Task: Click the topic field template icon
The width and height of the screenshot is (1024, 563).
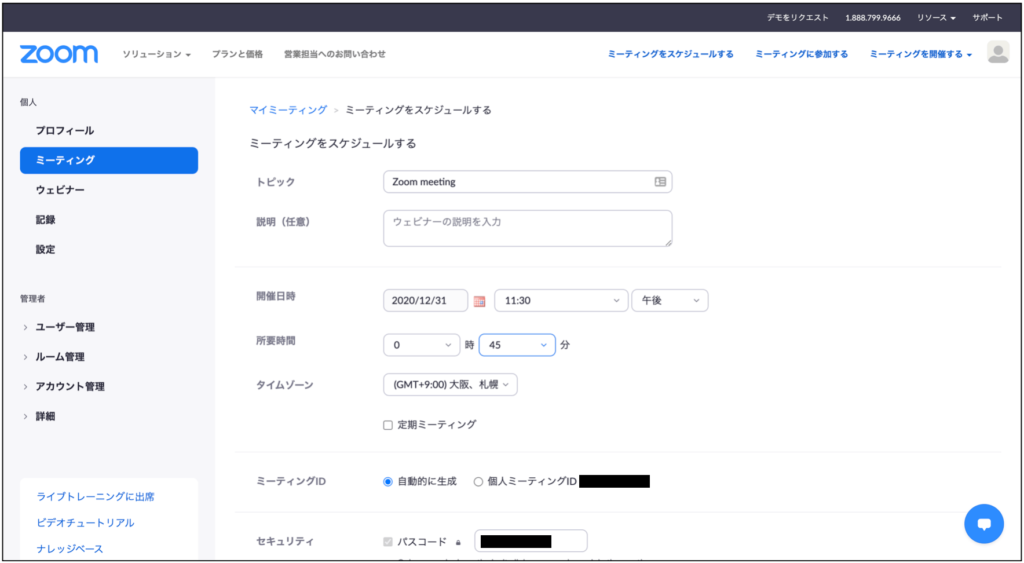Action: point(660,182)
